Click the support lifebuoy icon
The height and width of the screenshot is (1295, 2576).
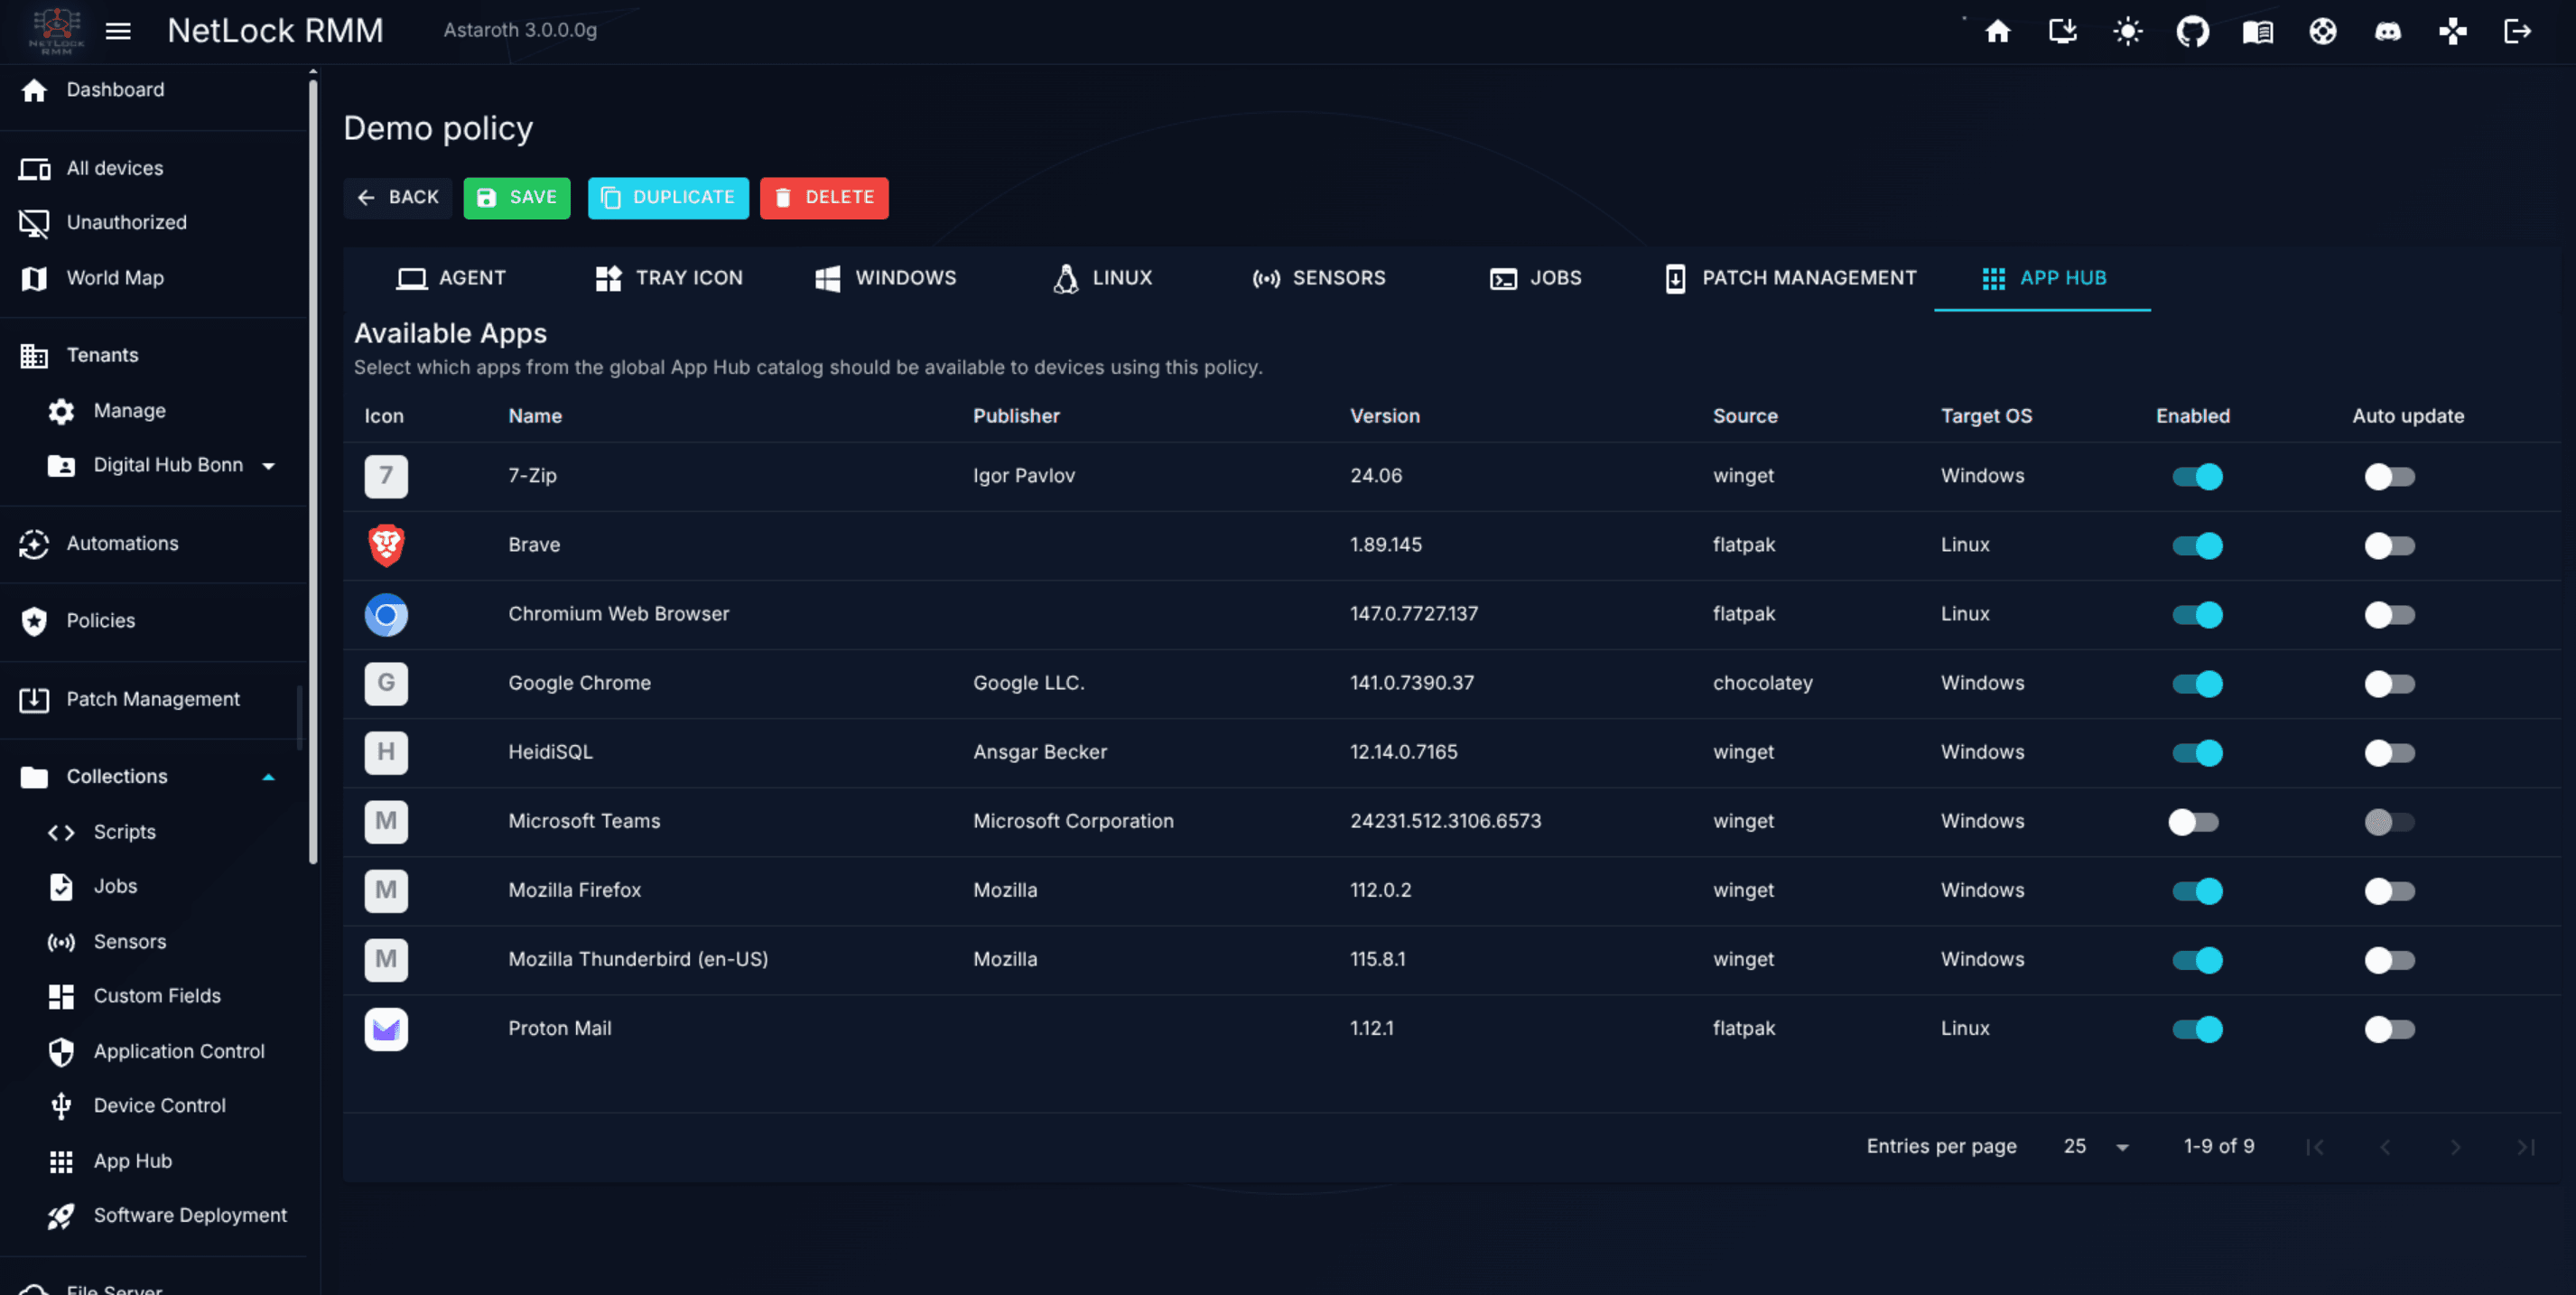[2322, 31]
